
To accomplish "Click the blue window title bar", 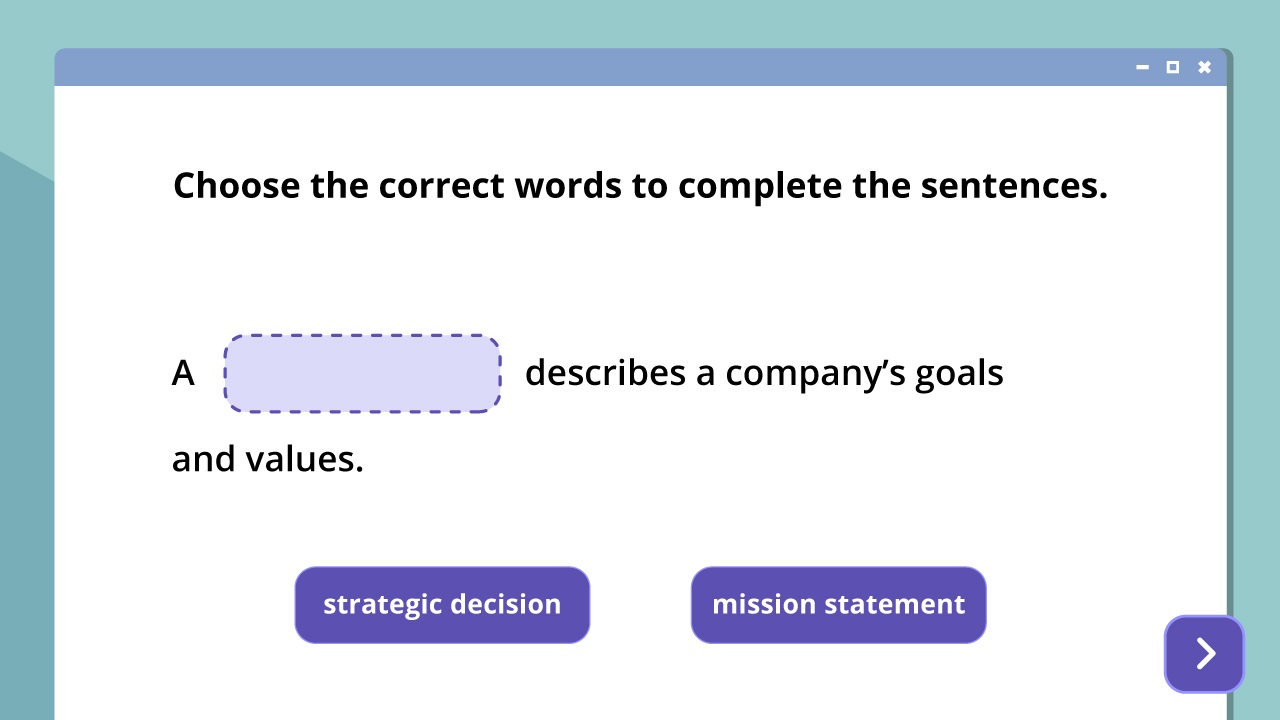I will coord(600,67).
